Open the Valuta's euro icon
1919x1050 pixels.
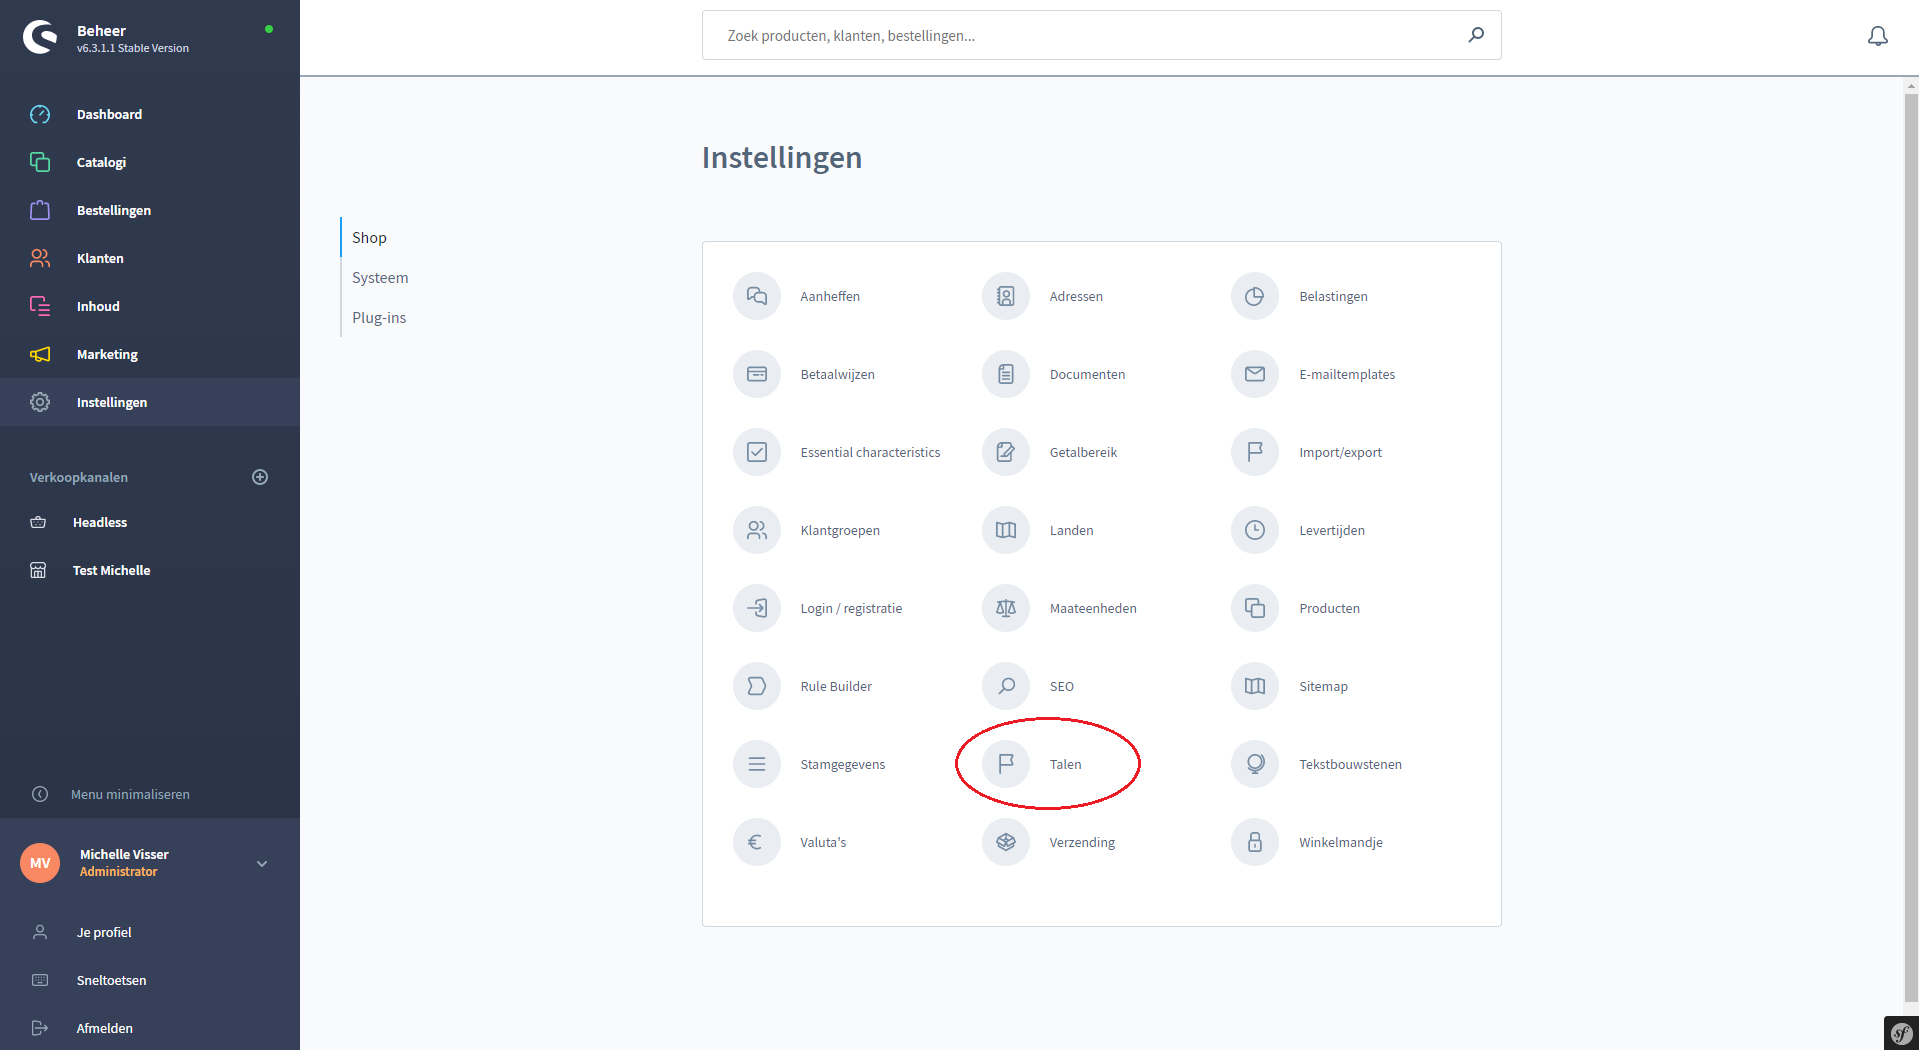[x=756, y=842]
